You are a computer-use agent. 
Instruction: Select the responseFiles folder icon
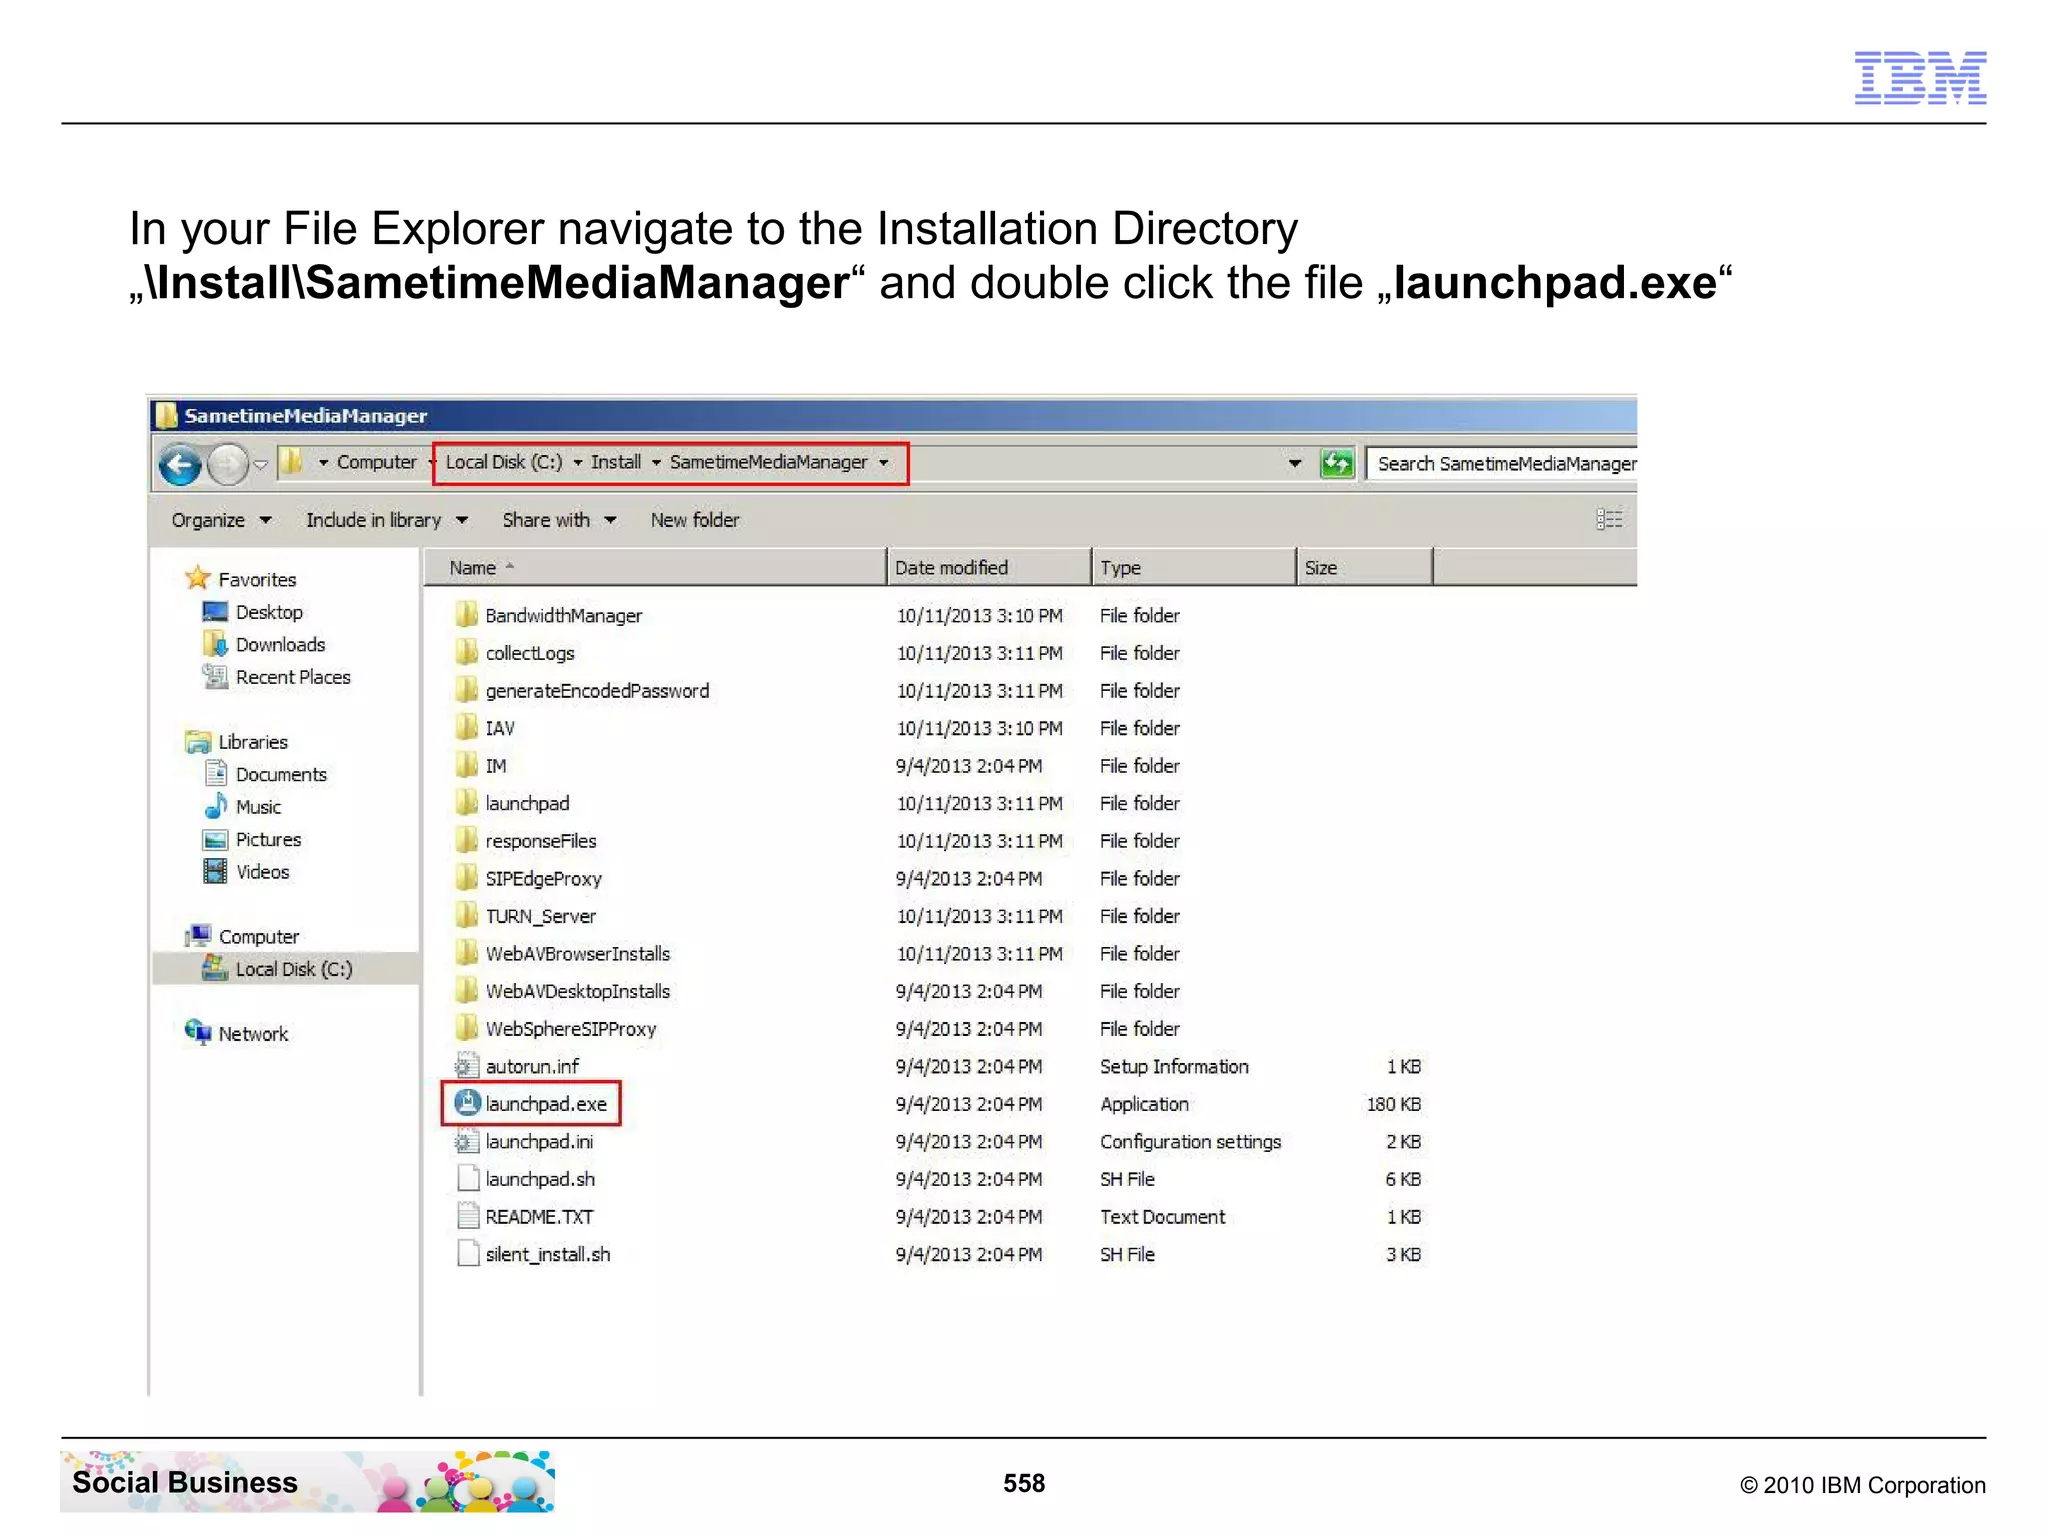(x=466, y=840)
